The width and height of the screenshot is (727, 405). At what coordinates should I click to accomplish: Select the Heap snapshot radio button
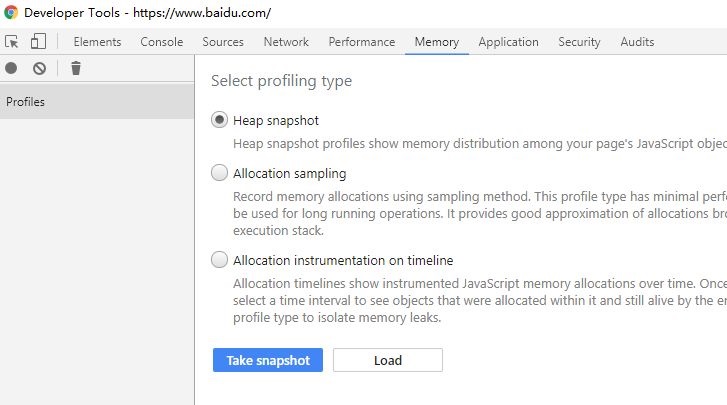[x=220, y=120]
